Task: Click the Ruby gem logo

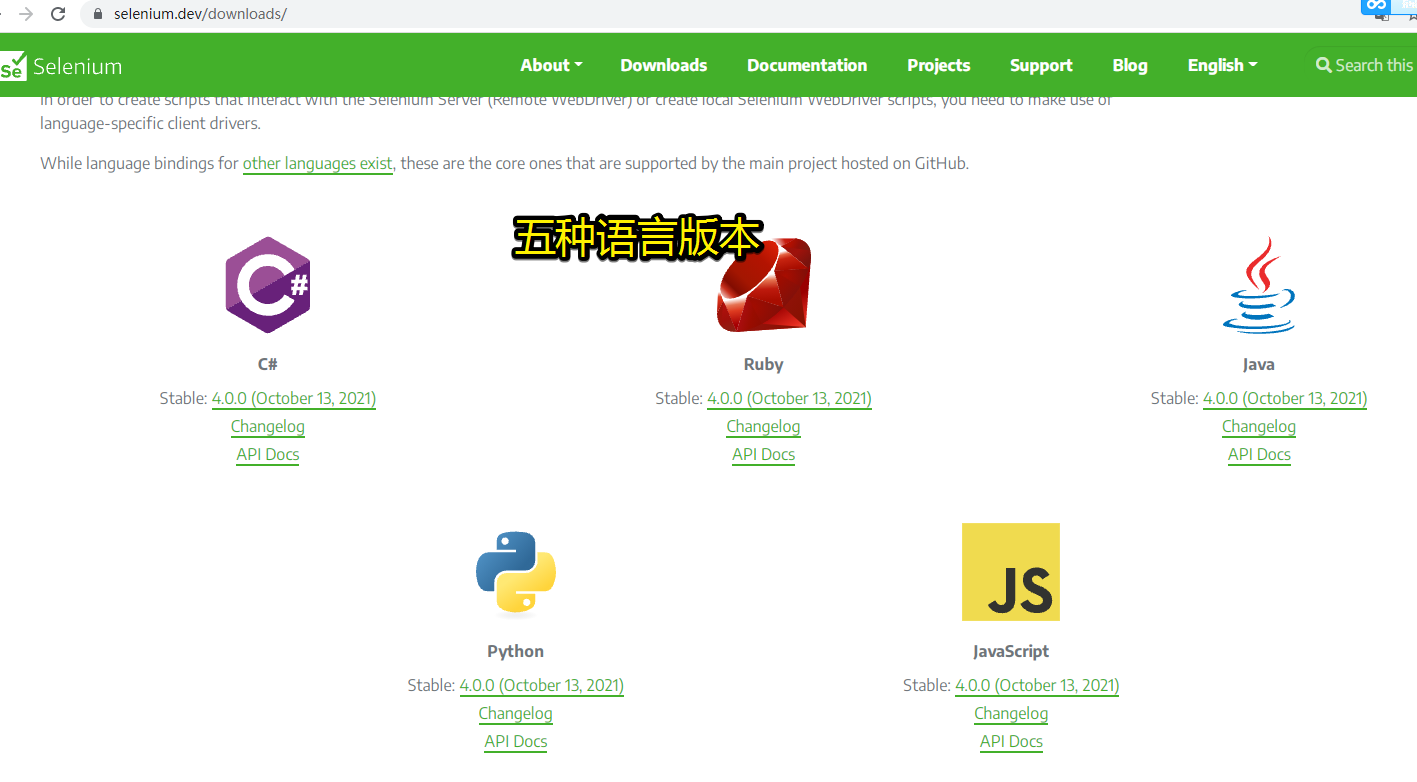Action: (763, 283)
